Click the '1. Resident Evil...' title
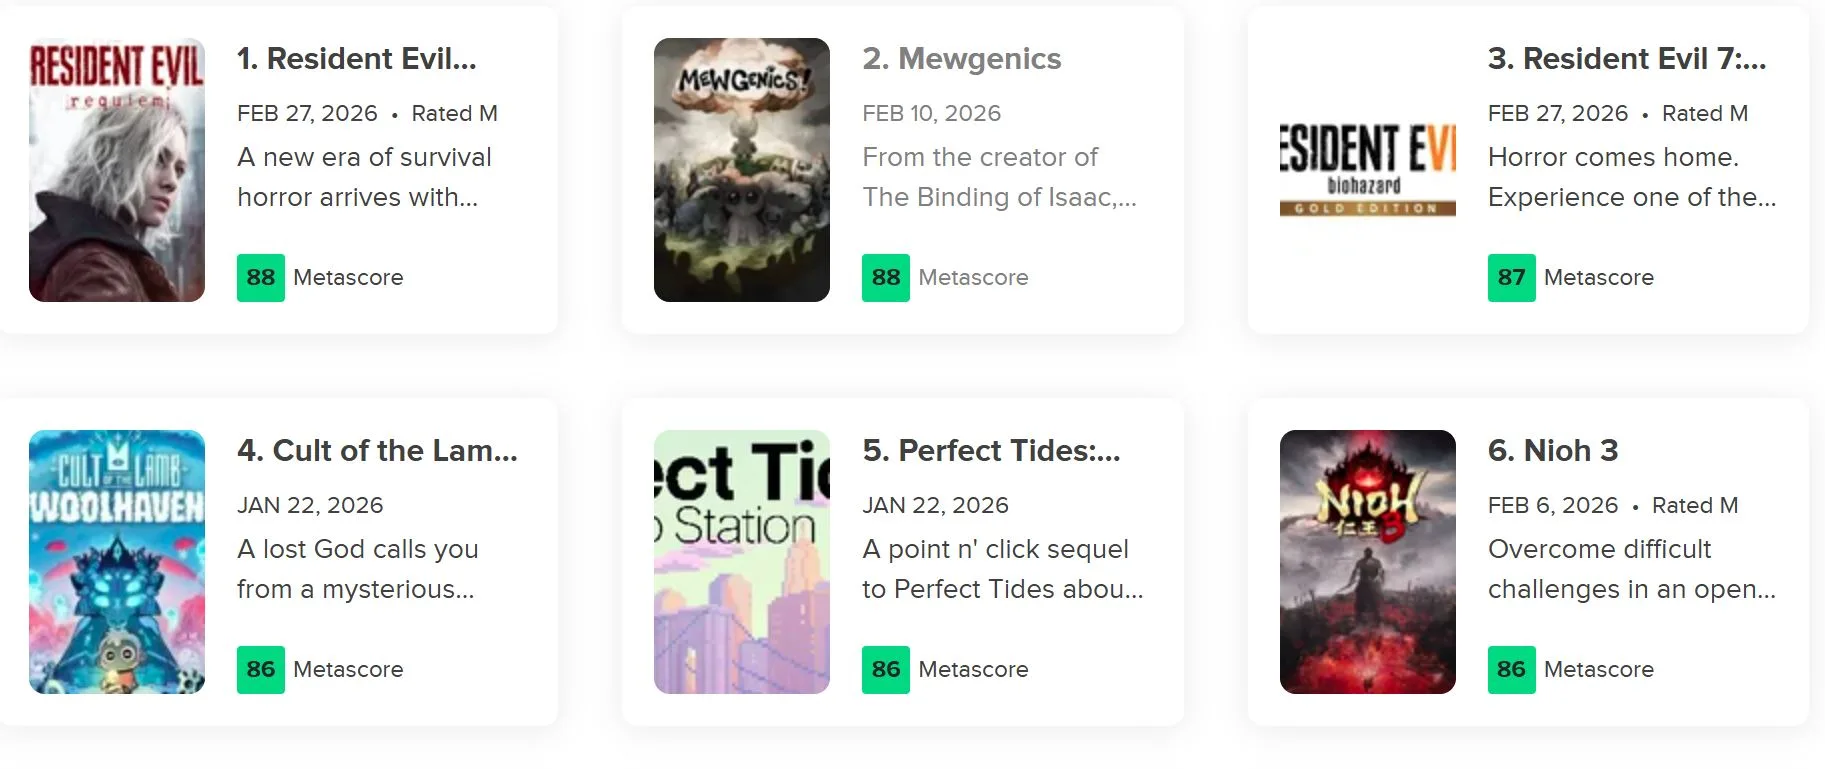1825x769 pixels. [357, 59]
